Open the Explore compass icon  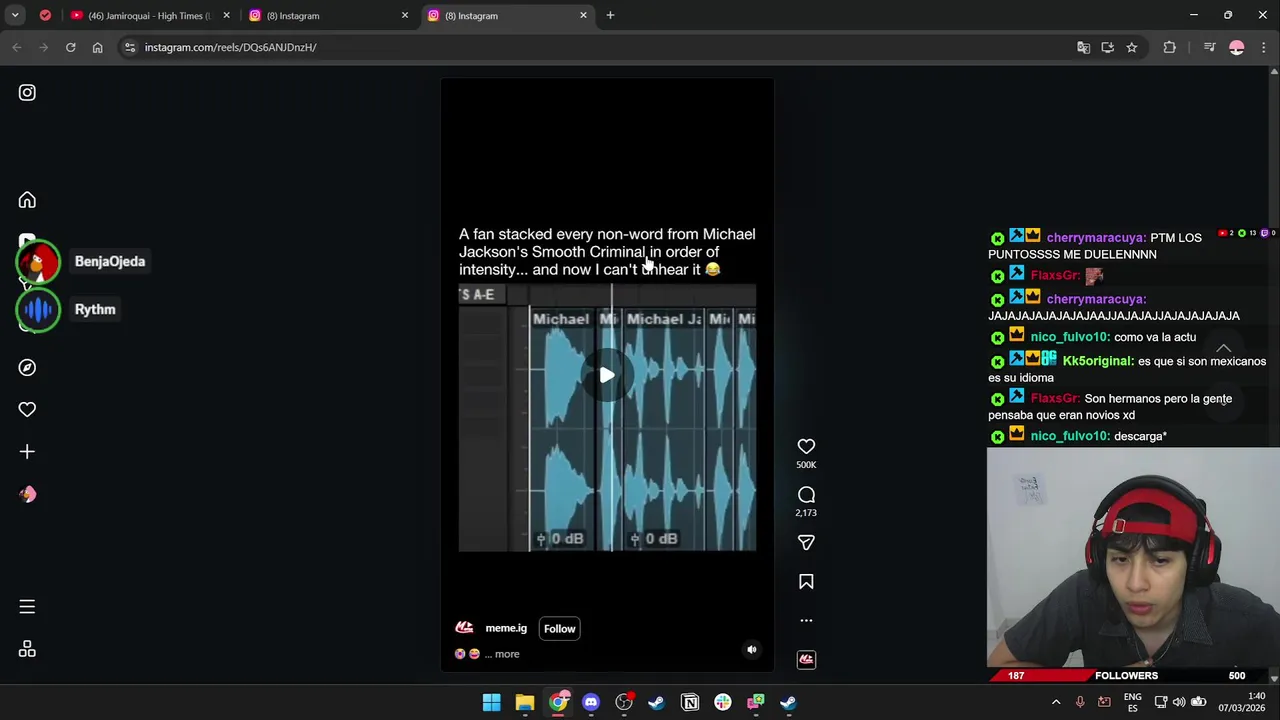pyautogui.click(x=27, y=368)
